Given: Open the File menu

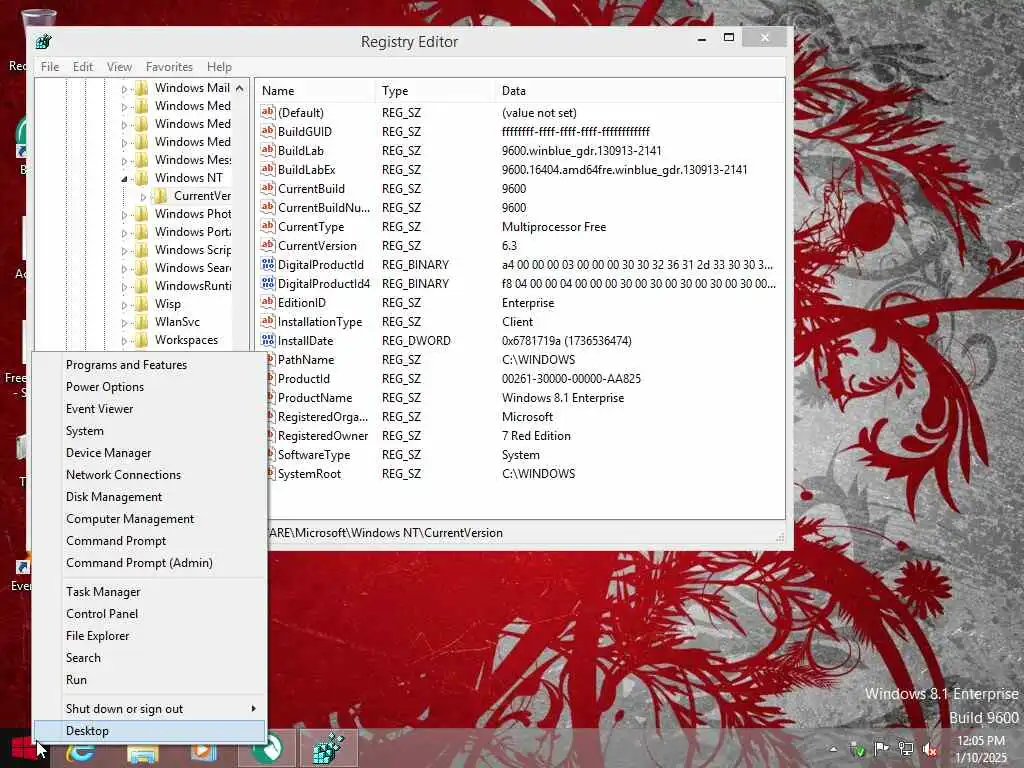Looking at the screenshot, I should pyautogui.click(x=50, y=67).
